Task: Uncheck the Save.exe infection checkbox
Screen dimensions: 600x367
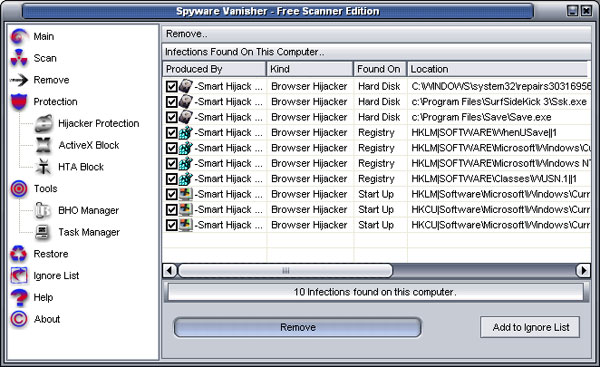Action: tap(171, 117)
